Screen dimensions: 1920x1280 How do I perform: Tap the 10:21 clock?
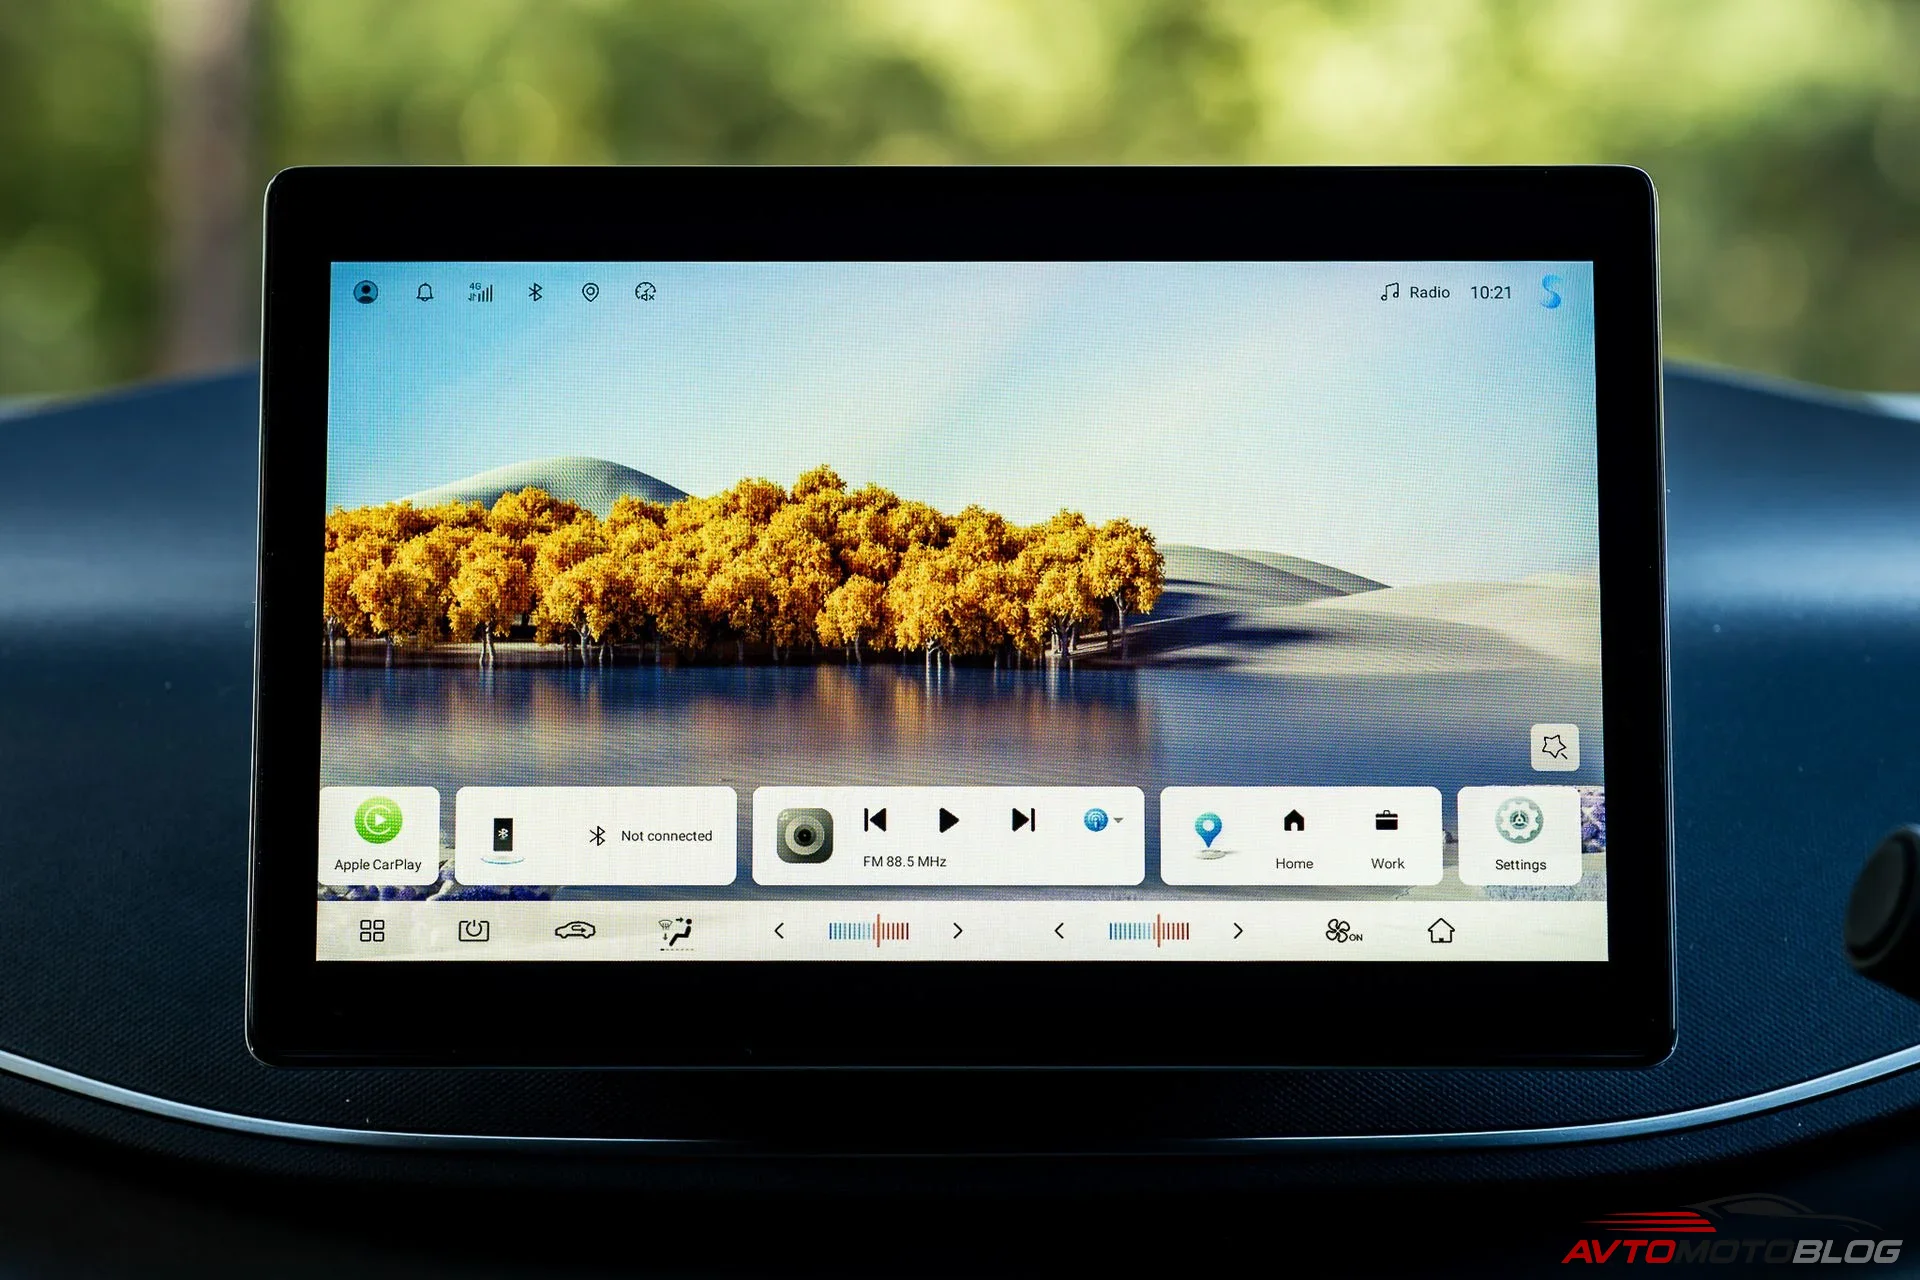(1491, 292)
